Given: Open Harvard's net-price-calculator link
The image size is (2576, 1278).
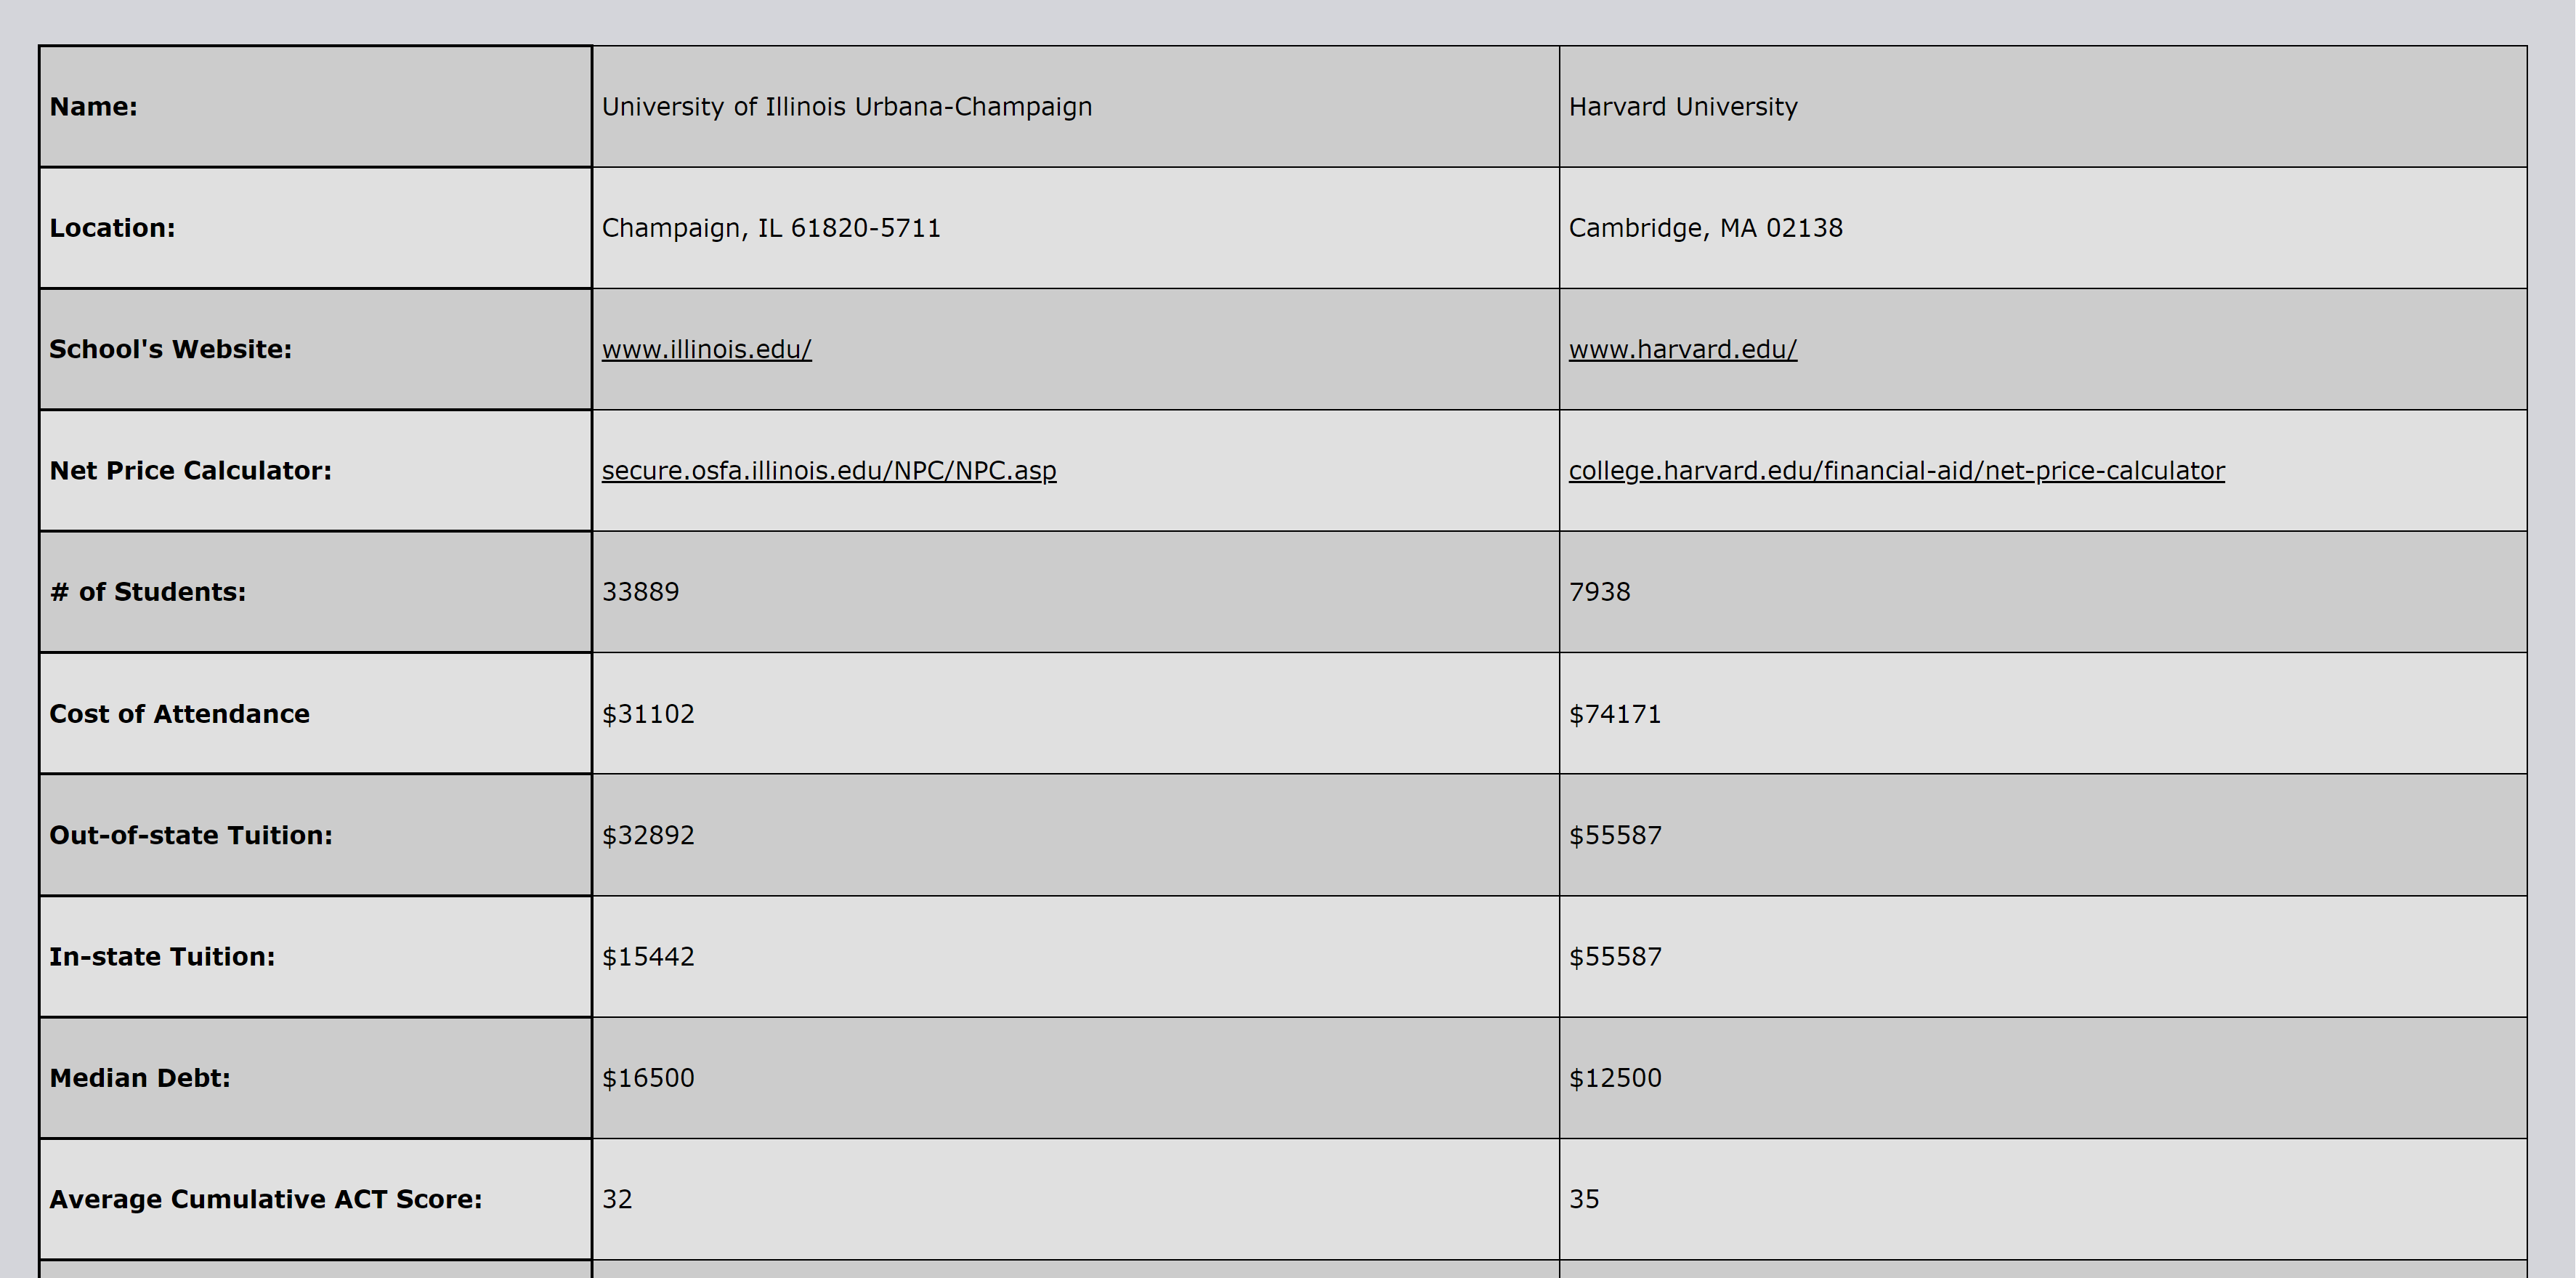Looking at the screenshot, I should 1896,470.
